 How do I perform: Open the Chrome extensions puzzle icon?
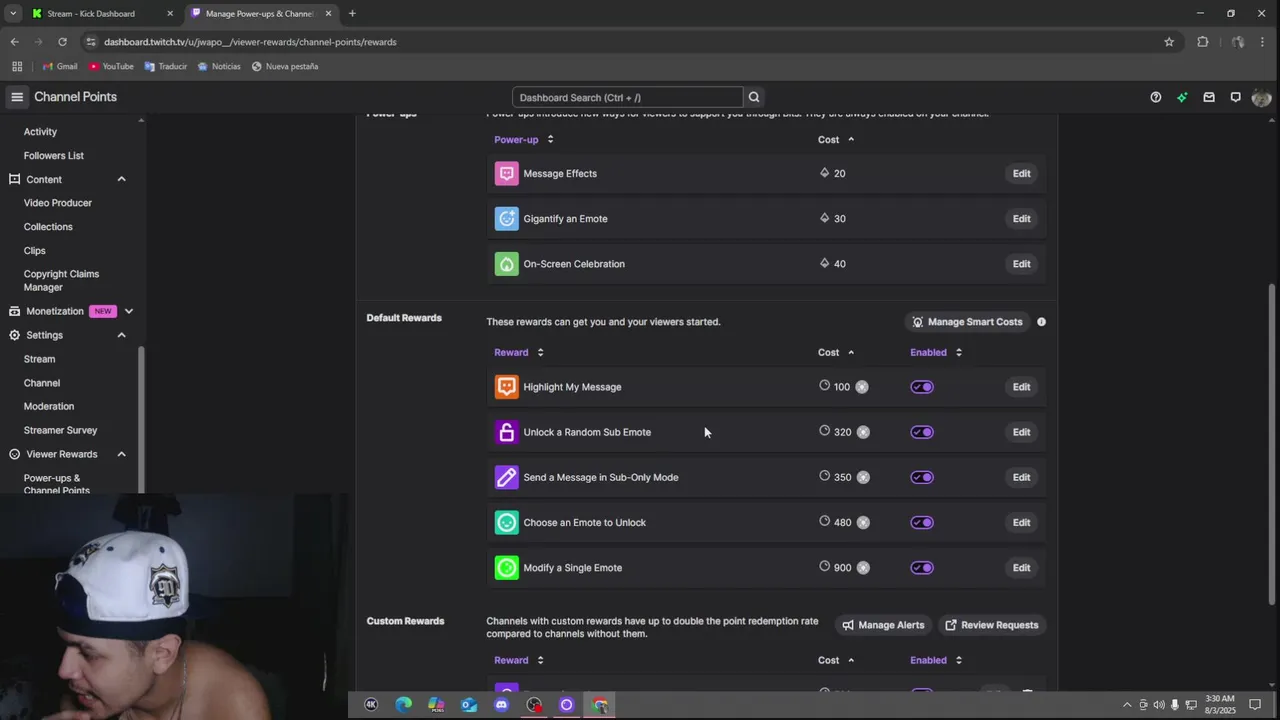point(1203,42)
